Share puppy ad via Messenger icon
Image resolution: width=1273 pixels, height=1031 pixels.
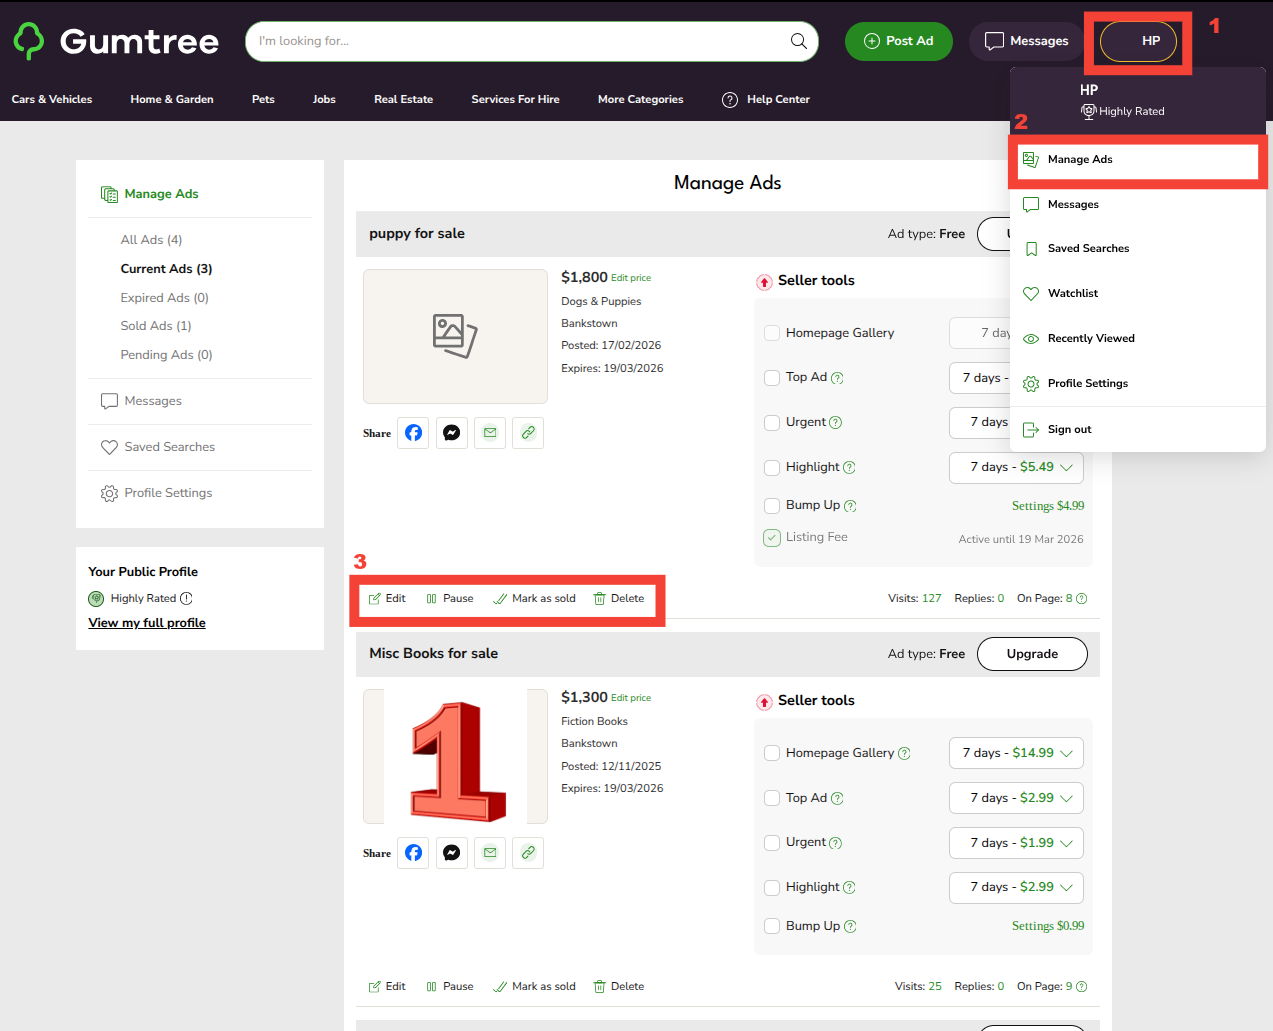pos(452,433)
